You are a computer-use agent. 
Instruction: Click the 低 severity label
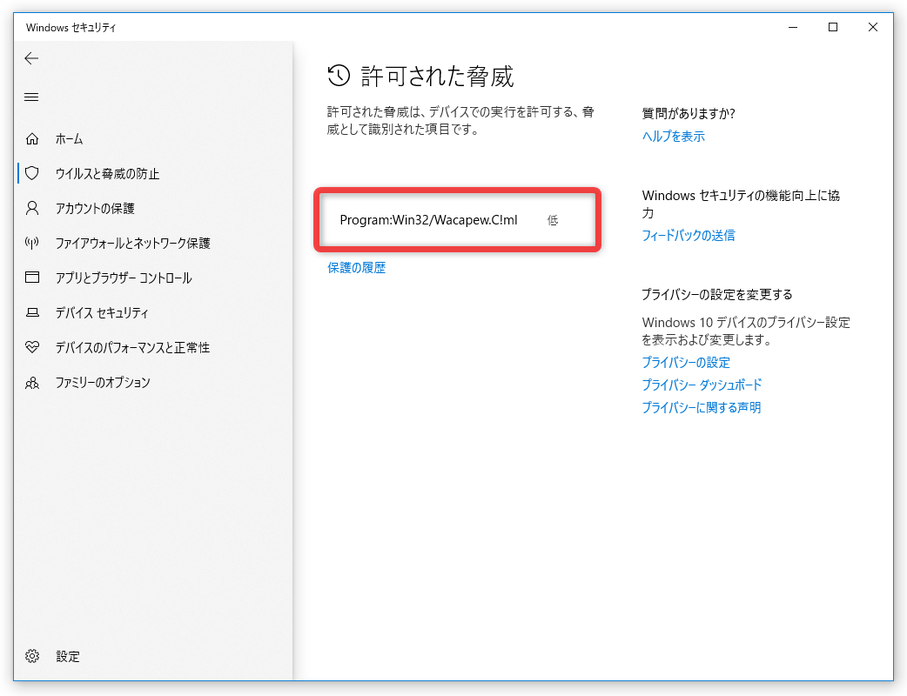552,220
